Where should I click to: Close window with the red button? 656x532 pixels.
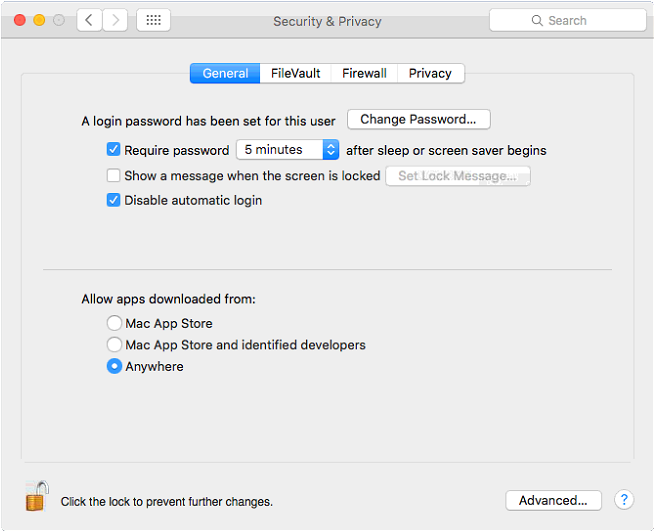pos(20,20)
